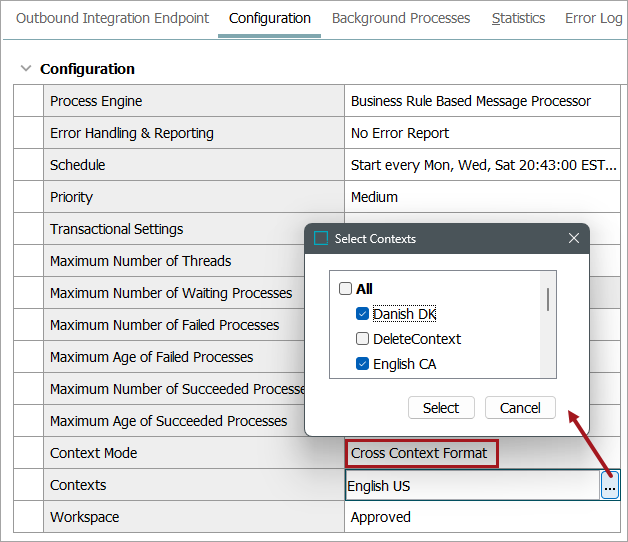The image size is (628, 542).
Task: Click the ellipsis button beside Contexts
Action: (x=610, y=486)
